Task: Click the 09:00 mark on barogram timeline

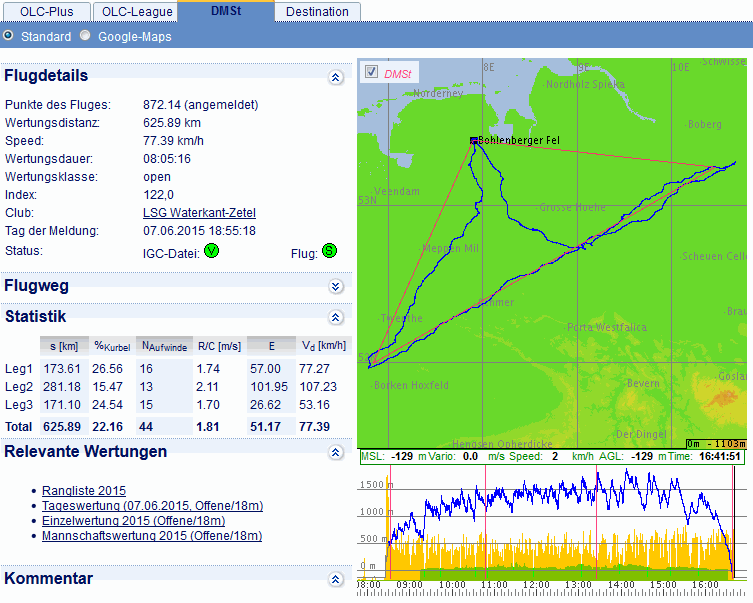Action: point(410,585)
